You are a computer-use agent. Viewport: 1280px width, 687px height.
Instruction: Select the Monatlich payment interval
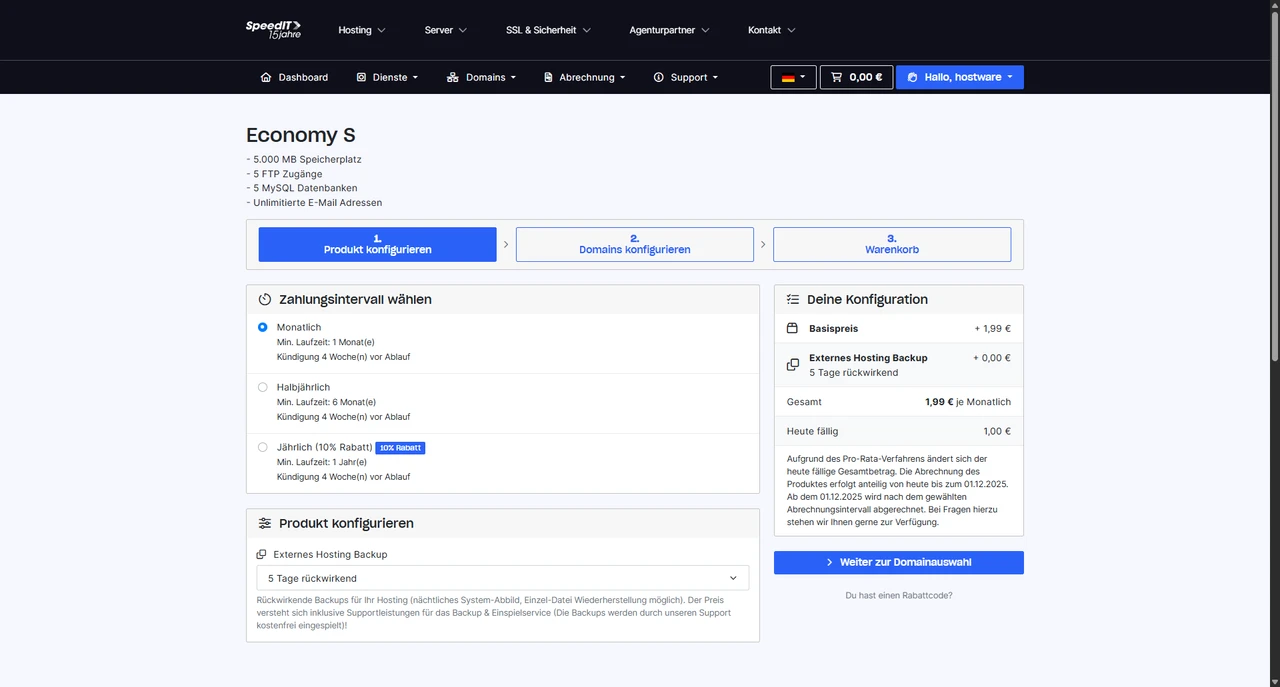point(263,327)
